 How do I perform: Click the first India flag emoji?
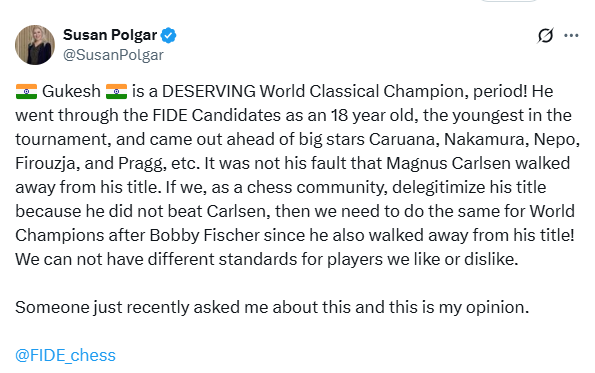(27, 91)
